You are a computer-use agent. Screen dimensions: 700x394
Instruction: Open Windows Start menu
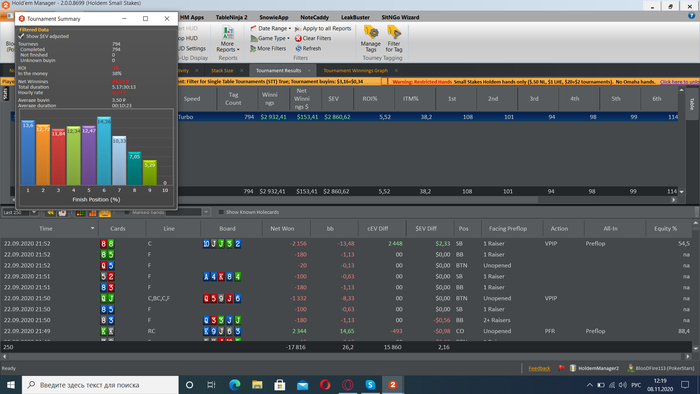pyautogui.click(x=11, y=385)
